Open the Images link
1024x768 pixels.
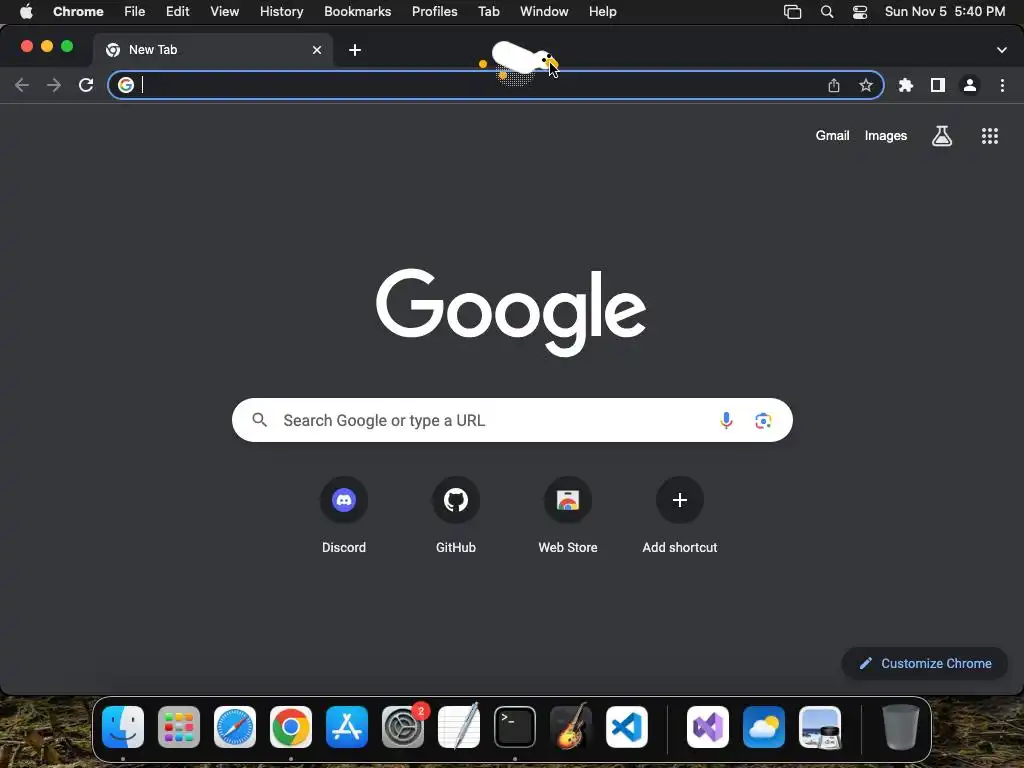[886, 136]
